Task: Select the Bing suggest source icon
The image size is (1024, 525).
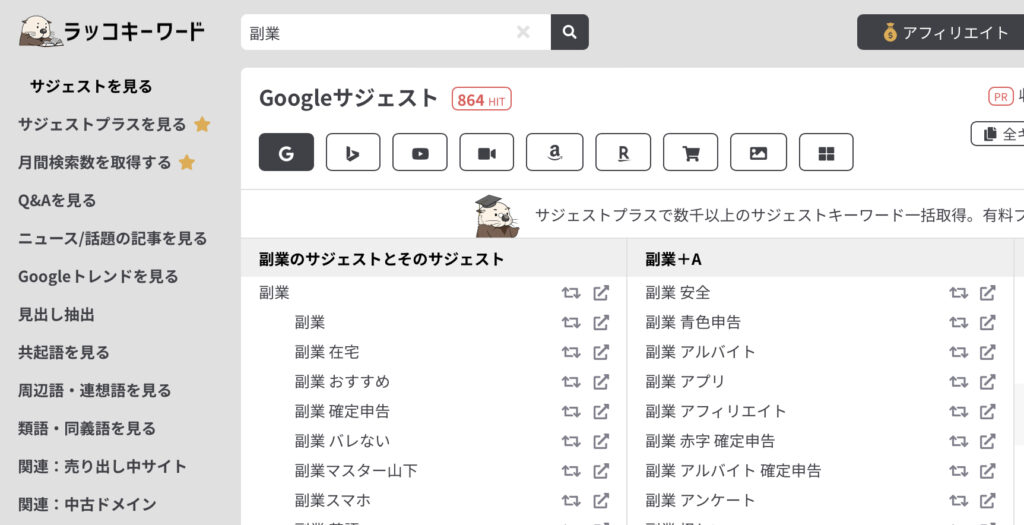Action: click(x=353, y=152)
